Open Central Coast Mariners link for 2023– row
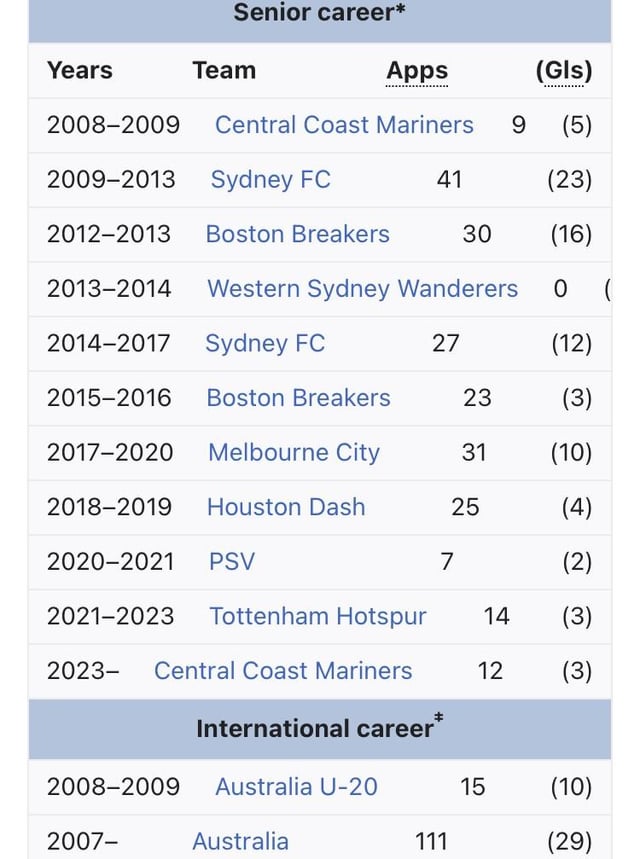This screenshot has width=640, height=859. coord(283,671)
